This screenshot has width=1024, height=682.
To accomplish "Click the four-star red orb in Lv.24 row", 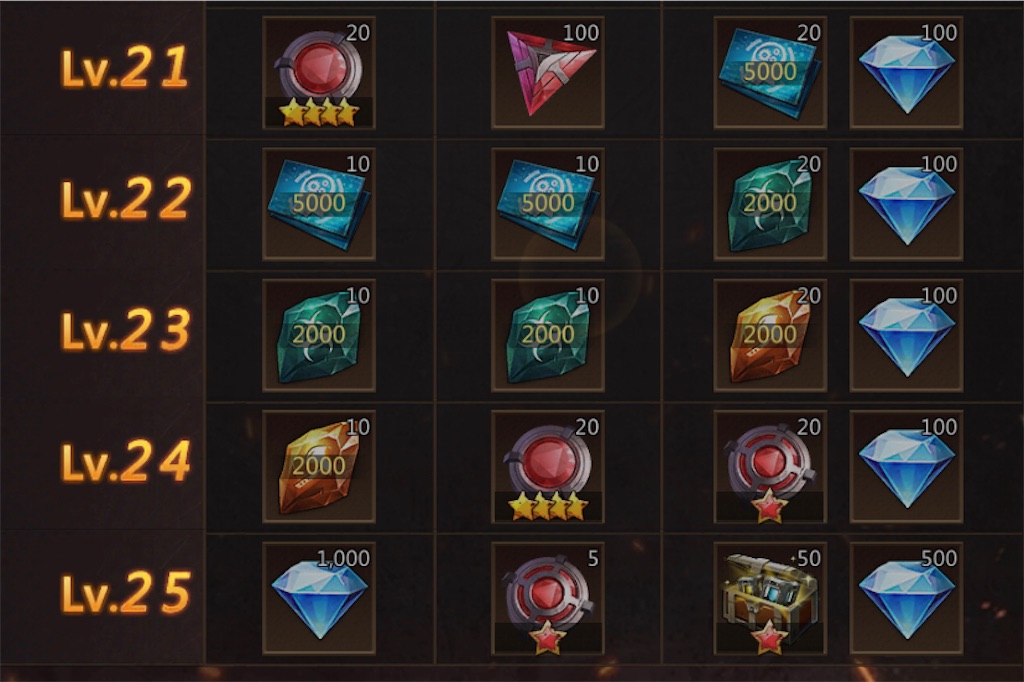I will point(548,467).
